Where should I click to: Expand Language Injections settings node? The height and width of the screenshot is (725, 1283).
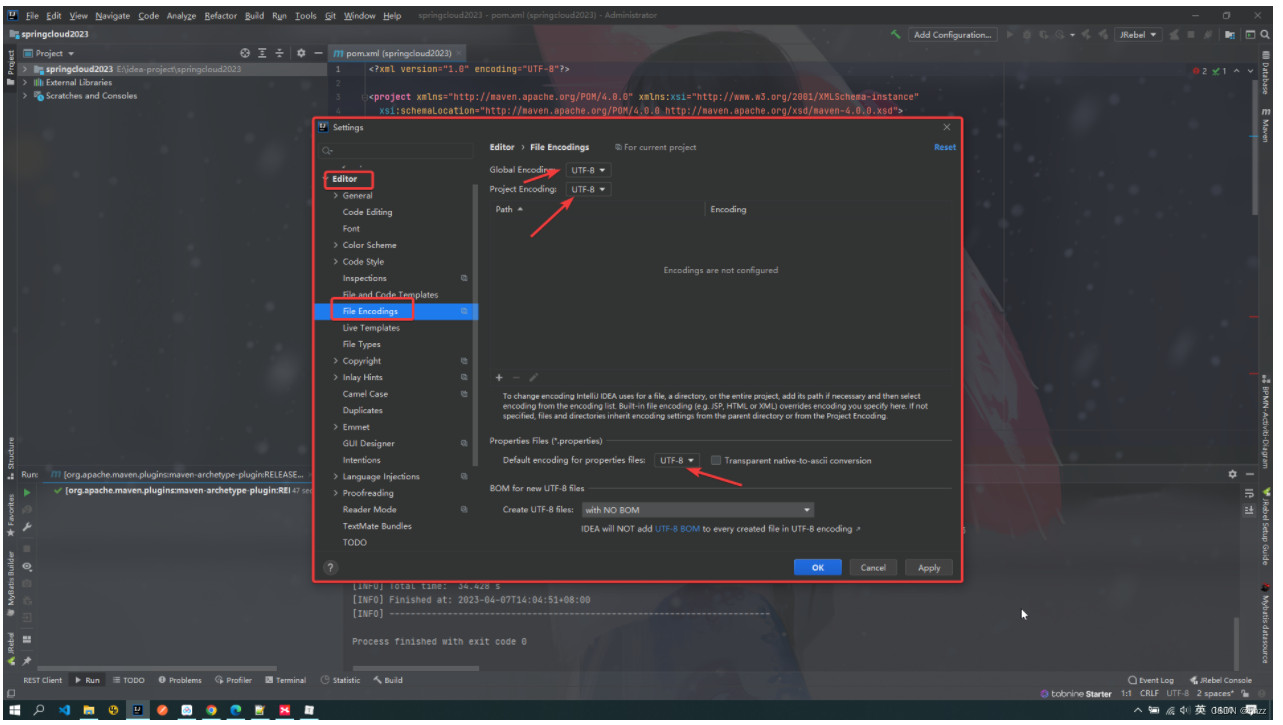(335, 477)
